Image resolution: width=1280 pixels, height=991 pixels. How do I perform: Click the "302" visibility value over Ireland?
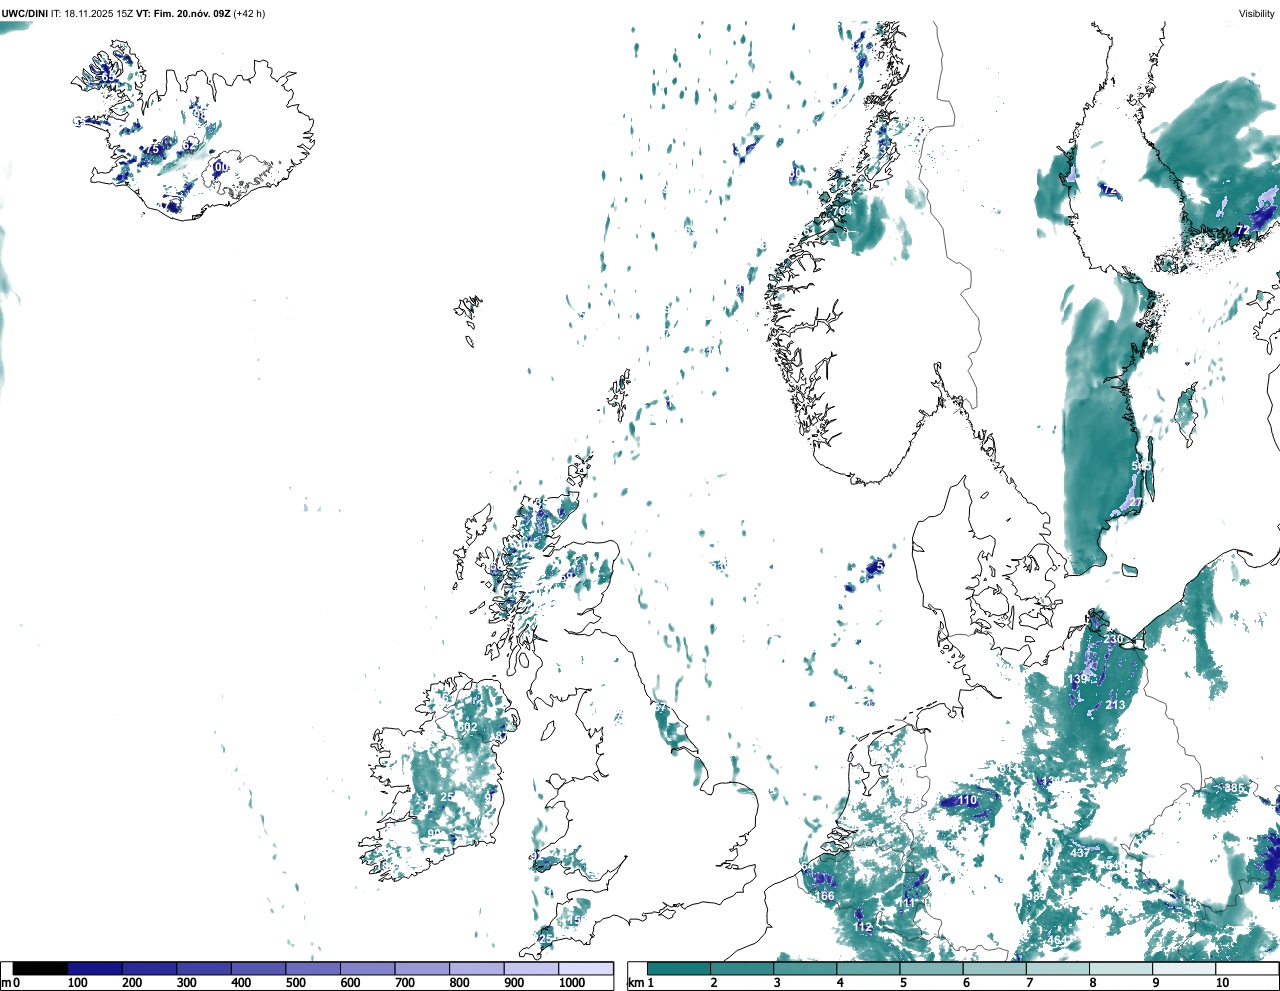467,728
